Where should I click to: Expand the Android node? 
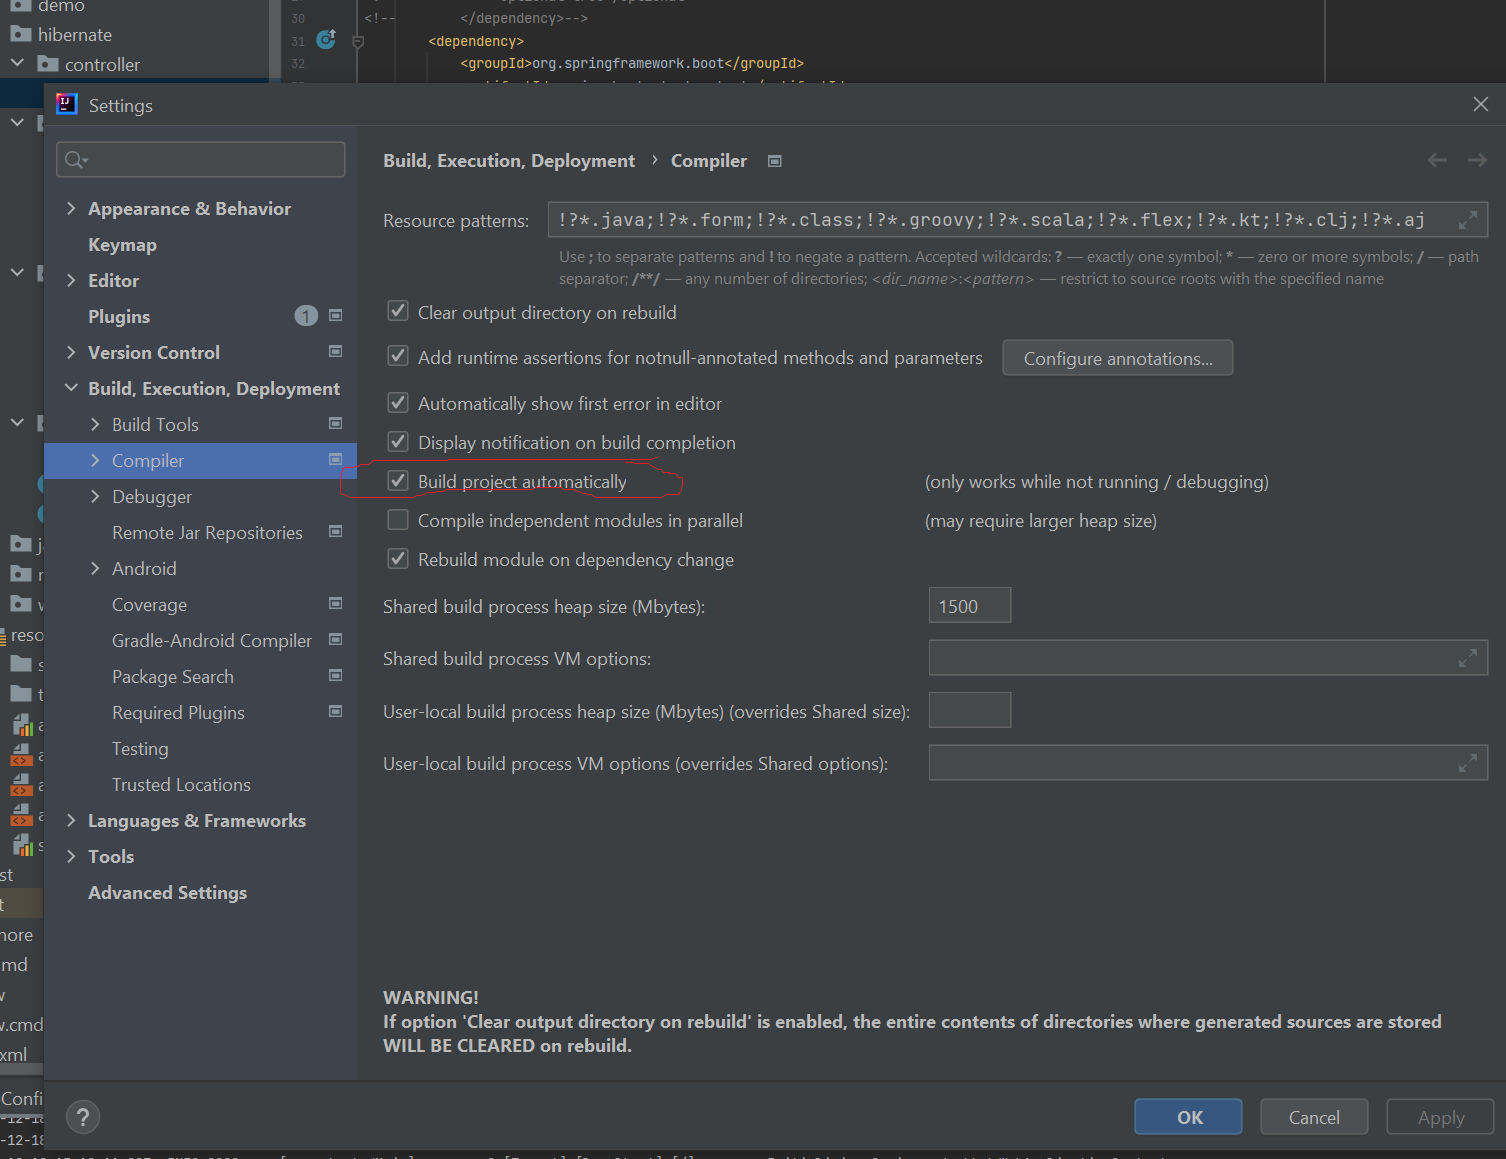pyautogui.click(x=95, y=568)
